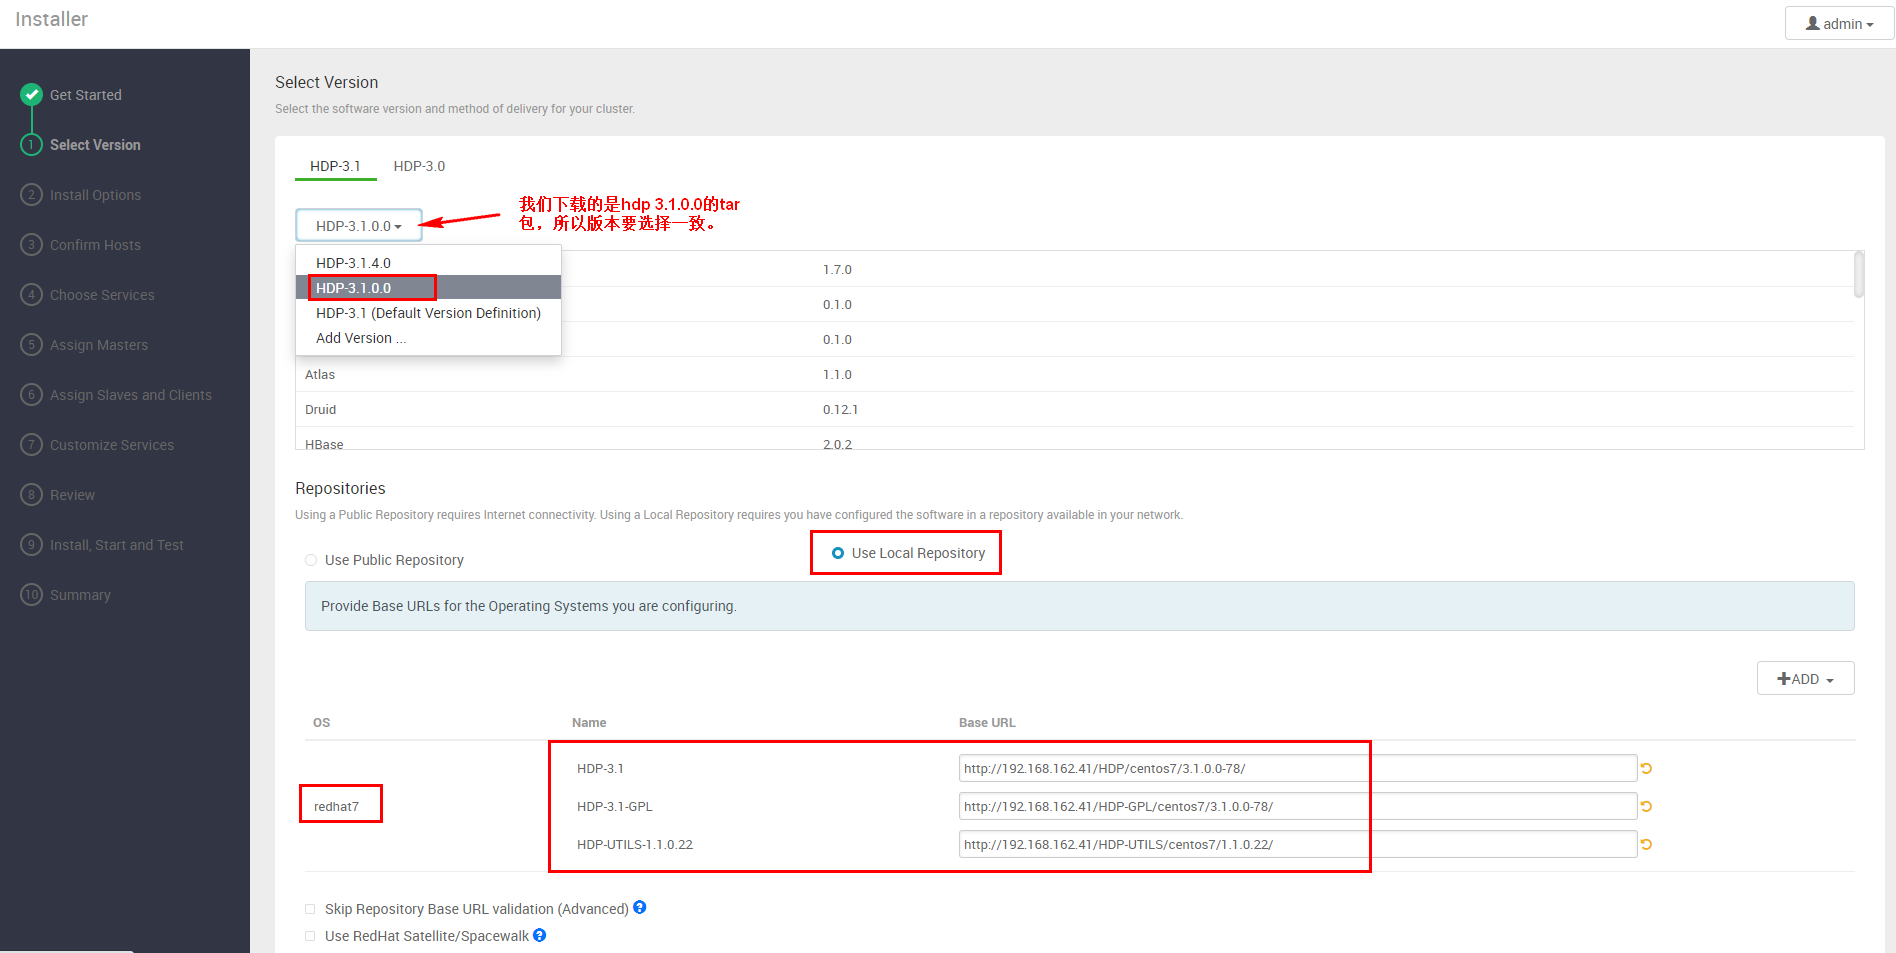This screenshot has width=1896, height=953.
Task: Click the Assign Masters step label
Action: [99, 345]
